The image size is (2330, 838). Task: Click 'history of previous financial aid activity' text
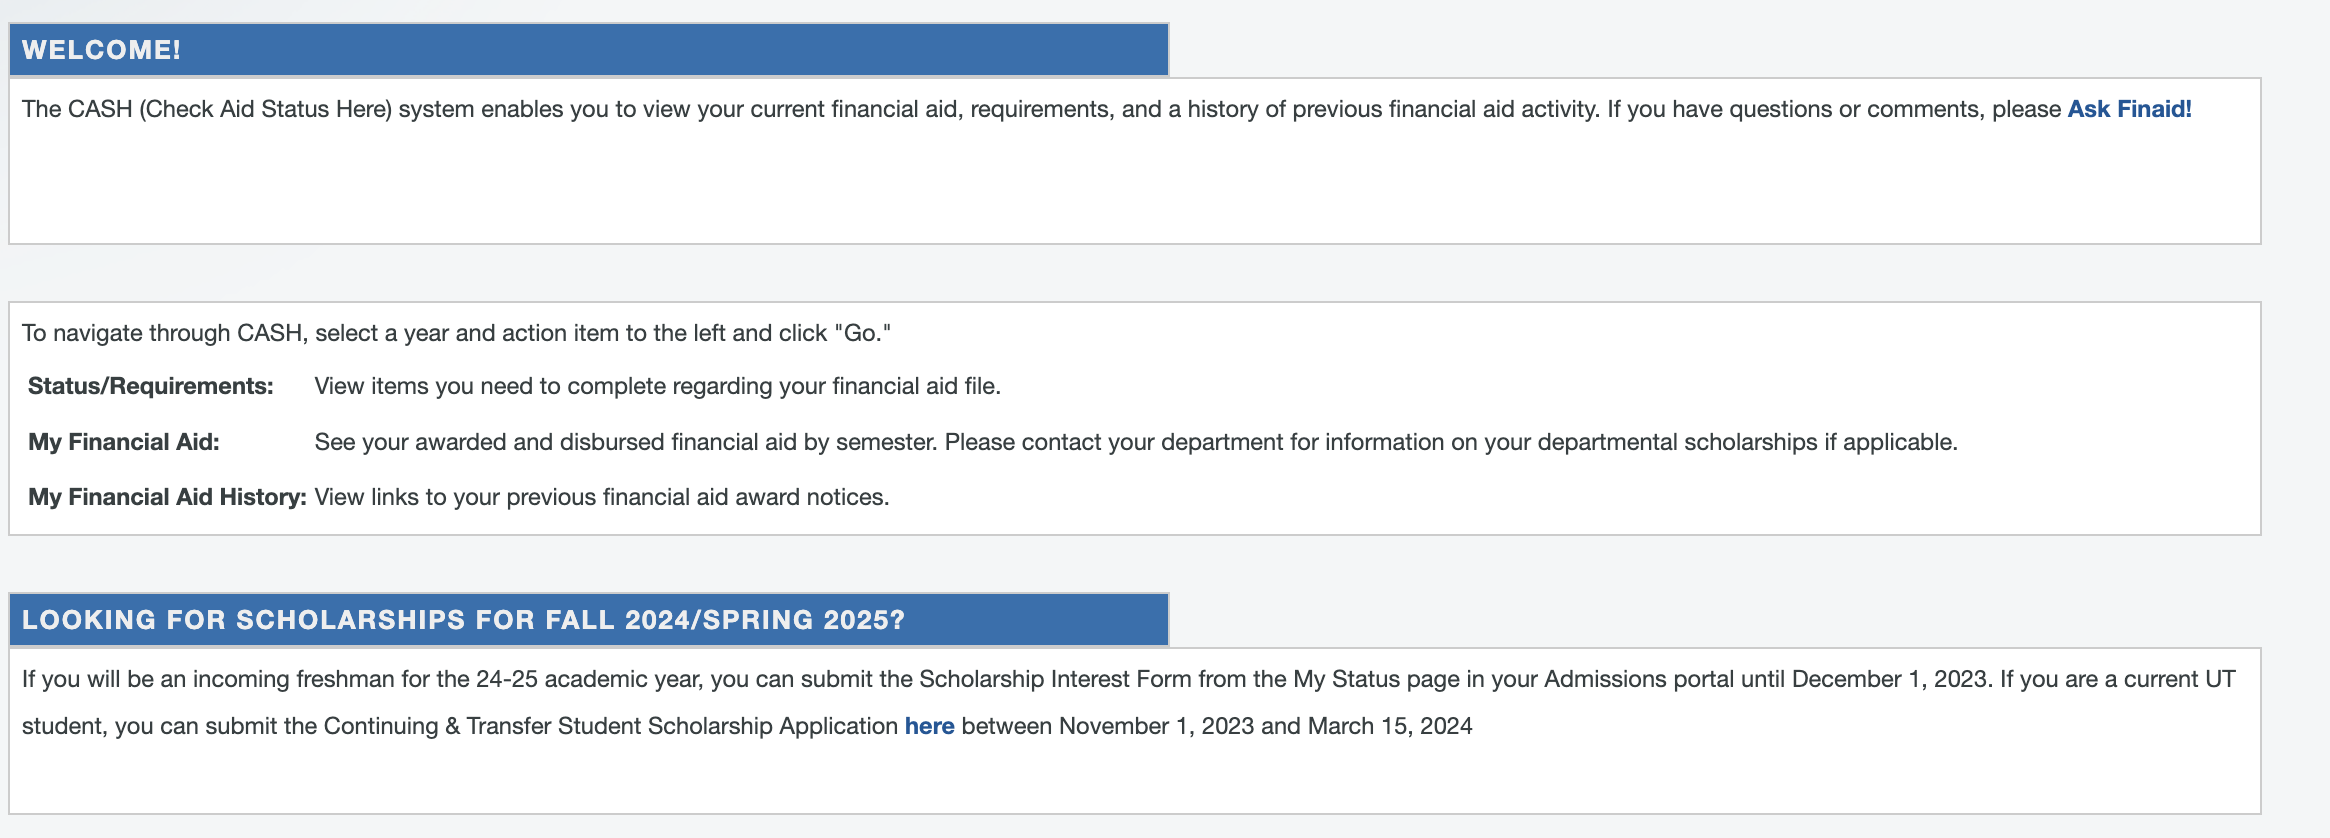coord(1394,109)
